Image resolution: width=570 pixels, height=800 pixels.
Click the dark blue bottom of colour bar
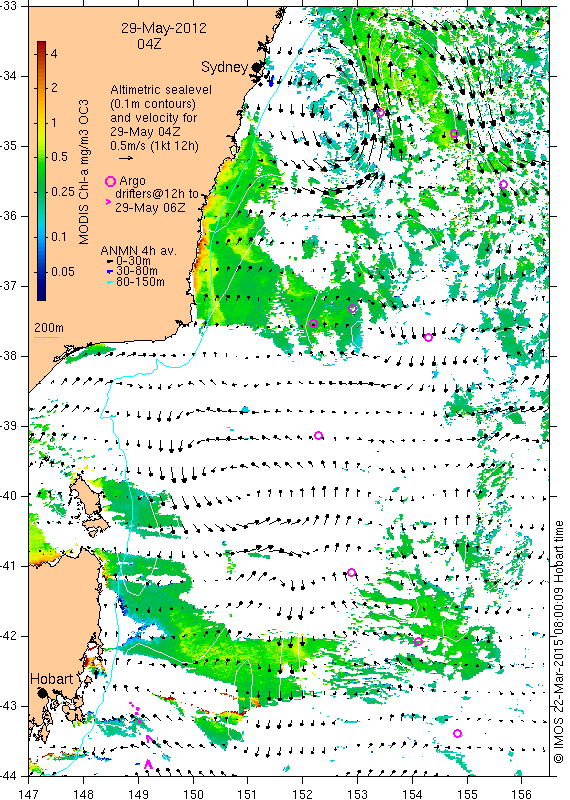42,296
